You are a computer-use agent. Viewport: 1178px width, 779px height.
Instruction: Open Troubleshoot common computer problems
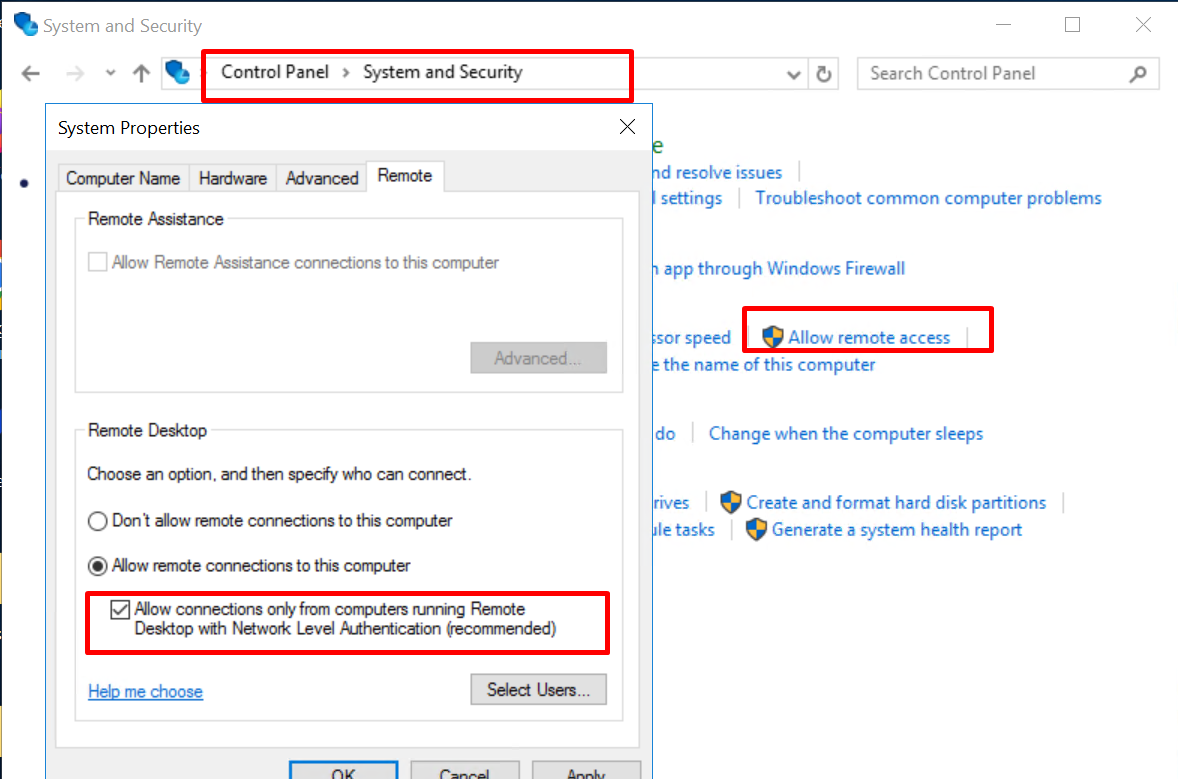[x=928, y=198]
